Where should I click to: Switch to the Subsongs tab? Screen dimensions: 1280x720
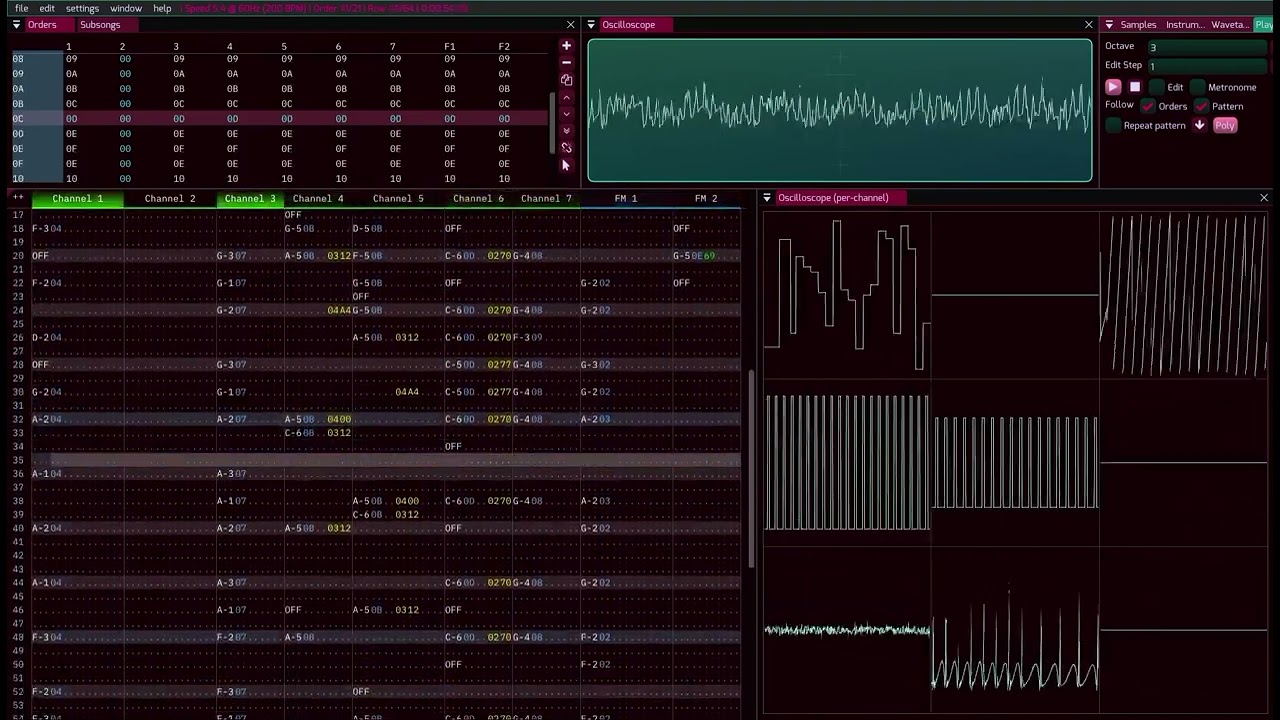click(100, 24)
